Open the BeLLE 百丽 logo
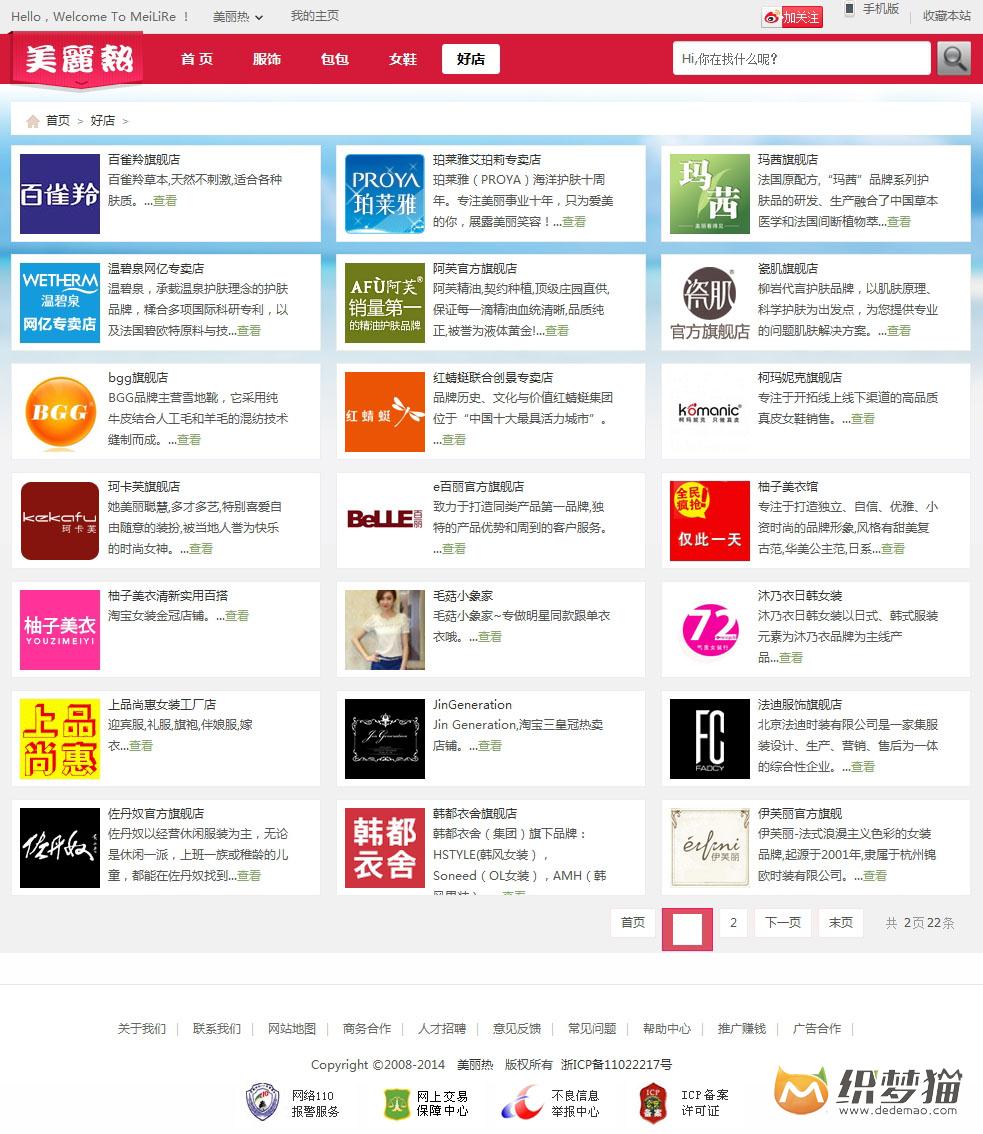983x1134 pixels. (385, 521)
